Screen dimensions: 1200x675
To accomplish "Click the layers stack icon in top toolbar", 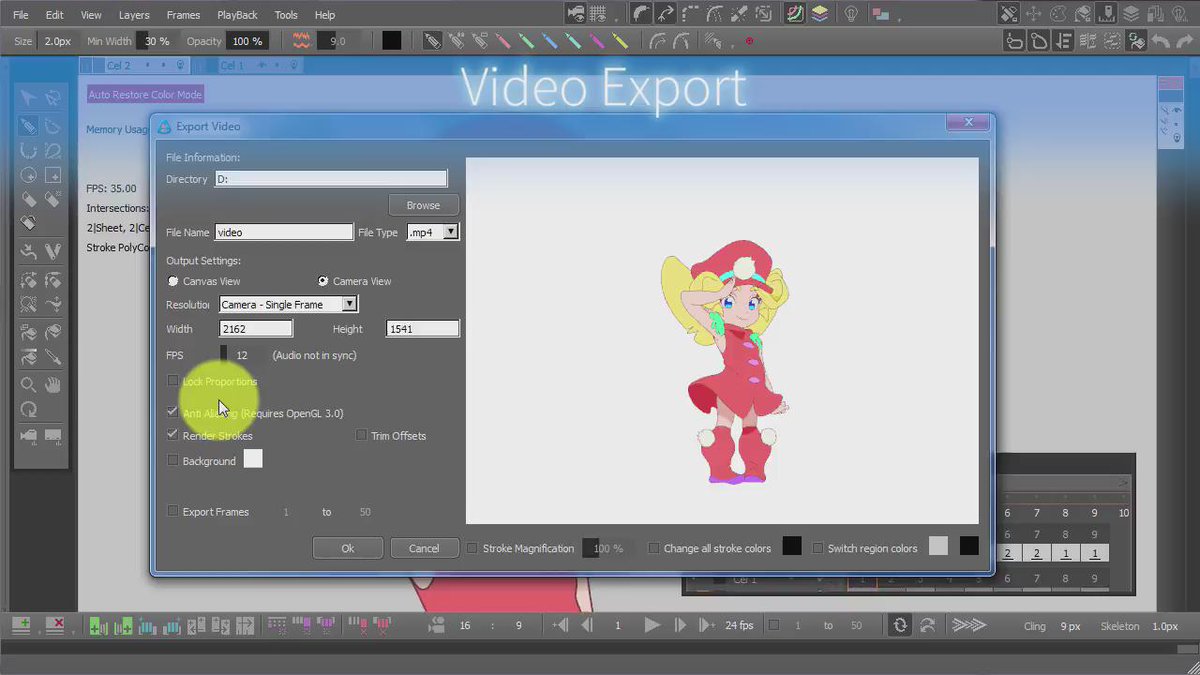I will pyautogui.click(x=820, y=14).
